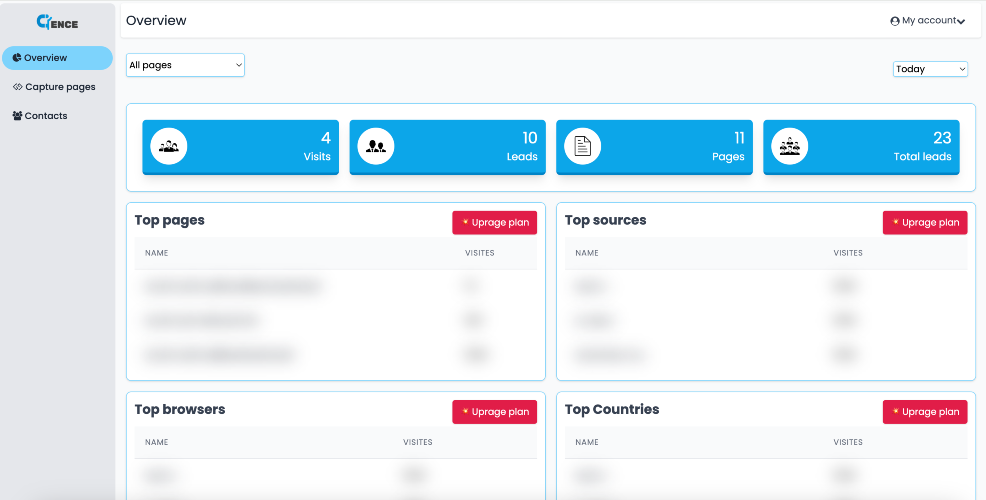Image resolution: width=986 pixels, height=500 pixels.
Task: Click NAME column header in Top Countries
Action: (x=587, y=442)
